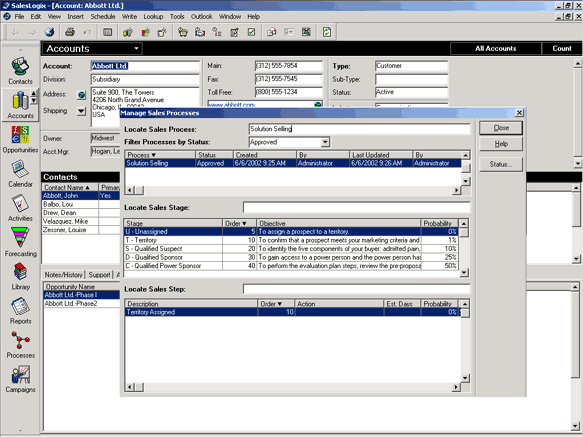583x437 pixels.
Task: Open Reports in the navigation sidebar
Action: pyautogui.click(x=20, y=311)
